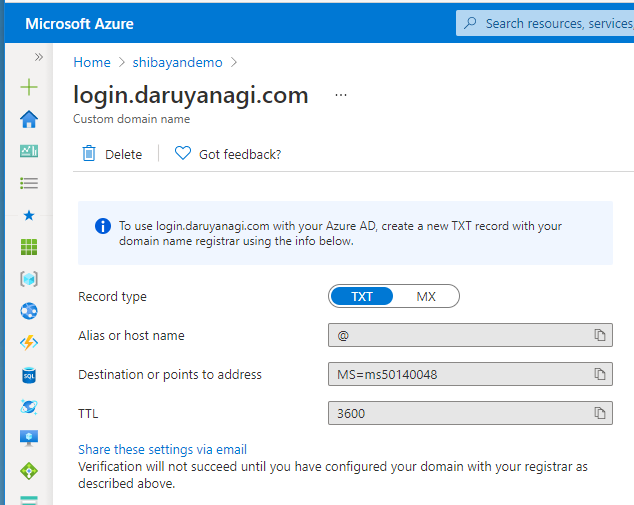This screenshot has height=505, width=634.
Task: Expand the Azure sidebar with the double chevron
Action: pyautogui.click(x=38, y=57)
